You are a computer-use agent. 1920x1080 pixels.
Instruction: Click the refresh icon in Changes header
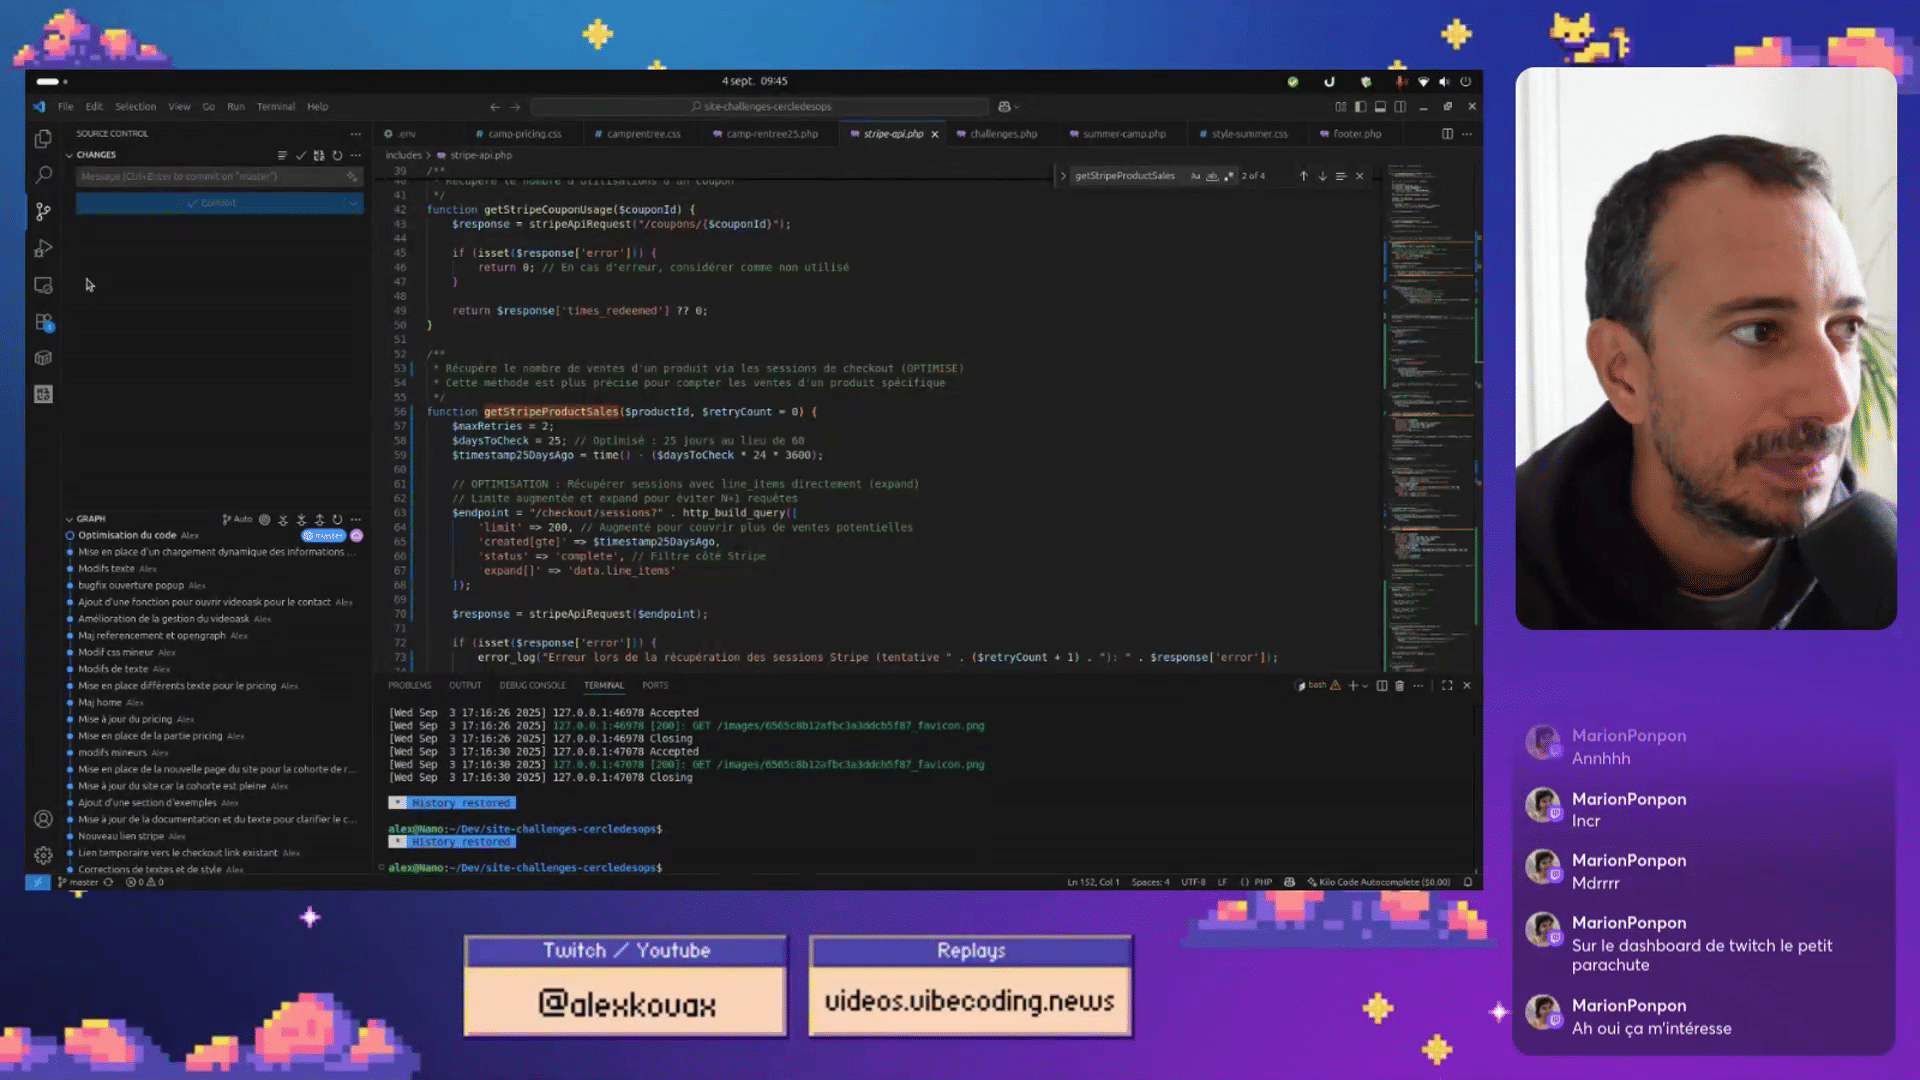point(337,155)
